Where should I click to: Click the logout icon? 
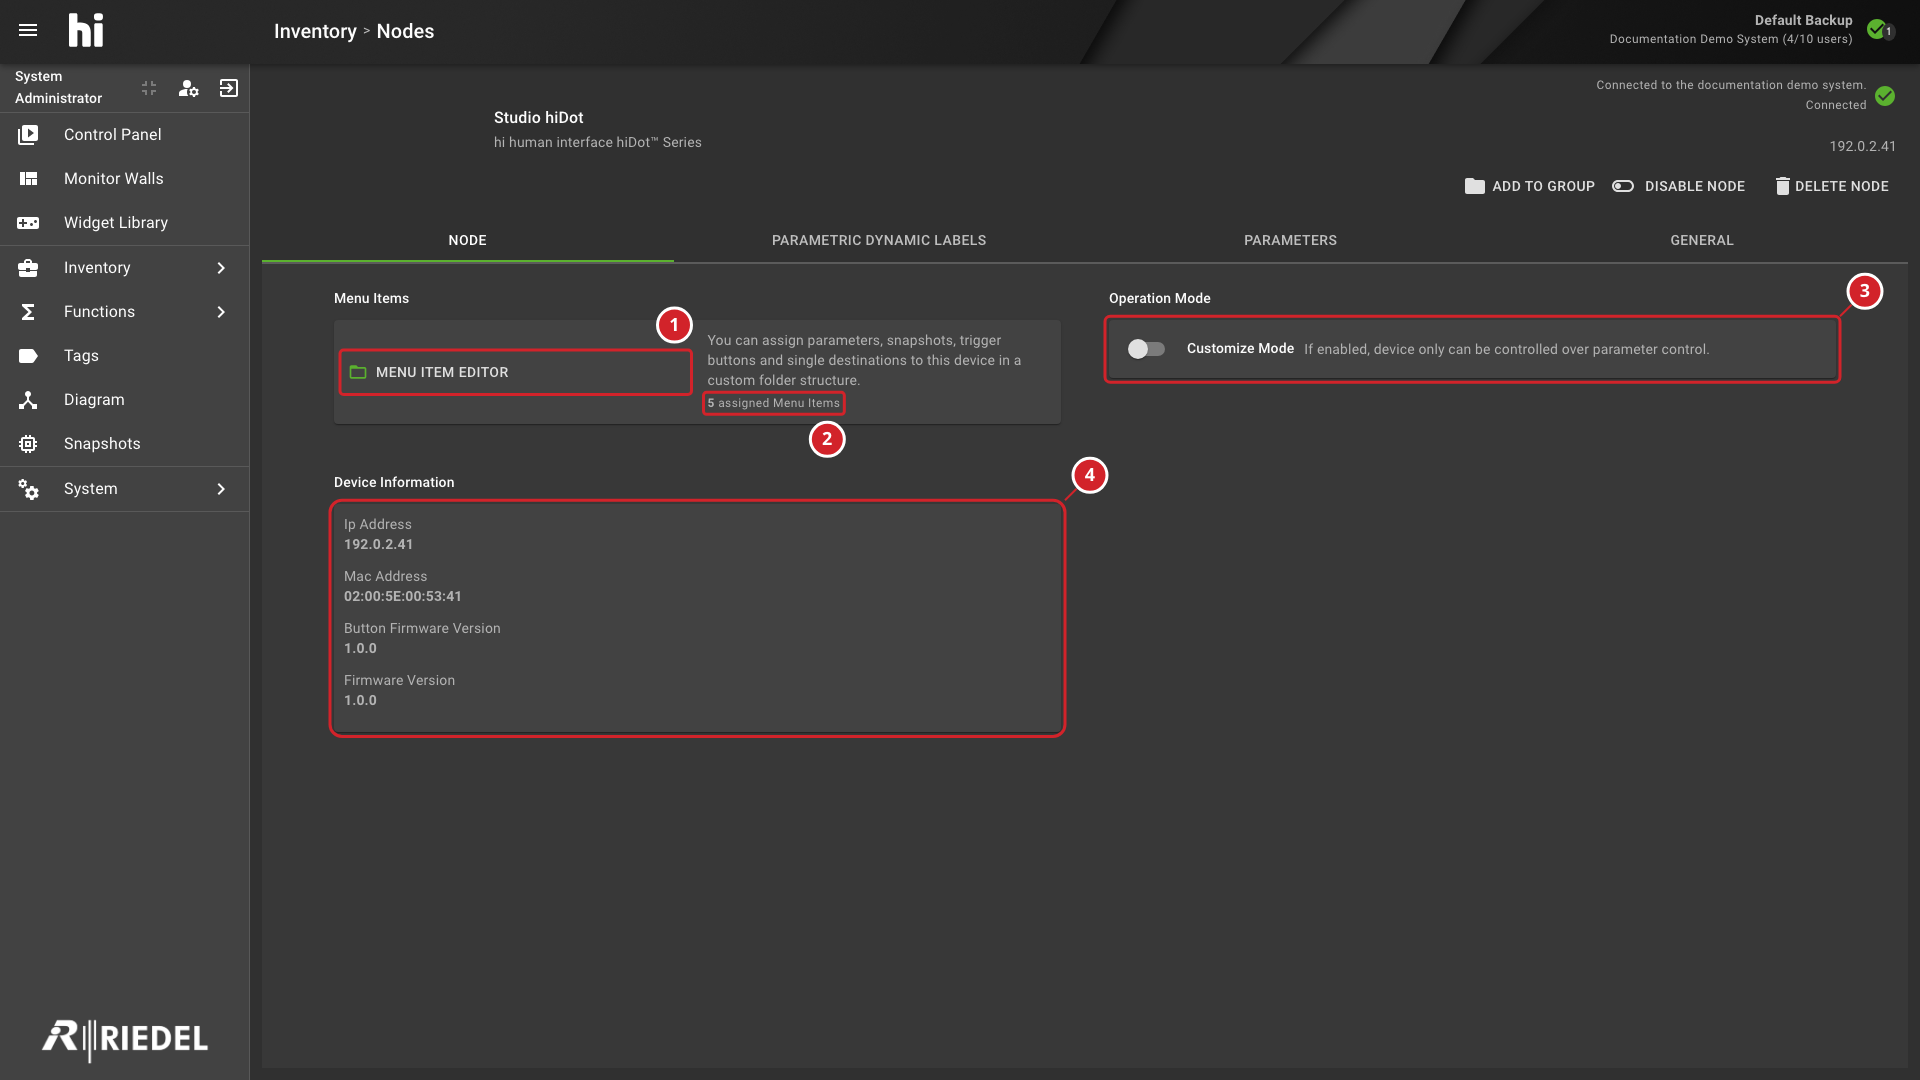(x=229, y=88)
